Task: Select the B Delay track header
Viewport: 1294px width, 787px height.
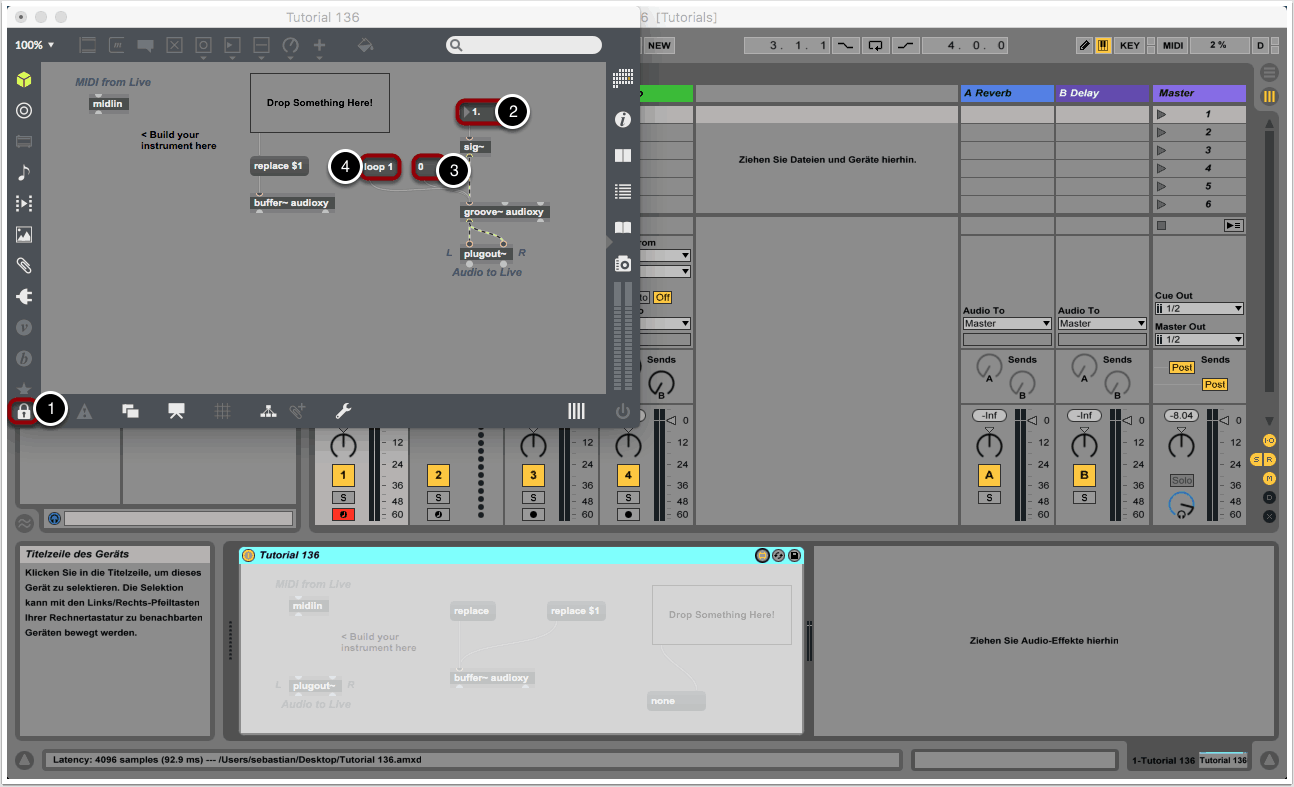Action: (1102, 93)
